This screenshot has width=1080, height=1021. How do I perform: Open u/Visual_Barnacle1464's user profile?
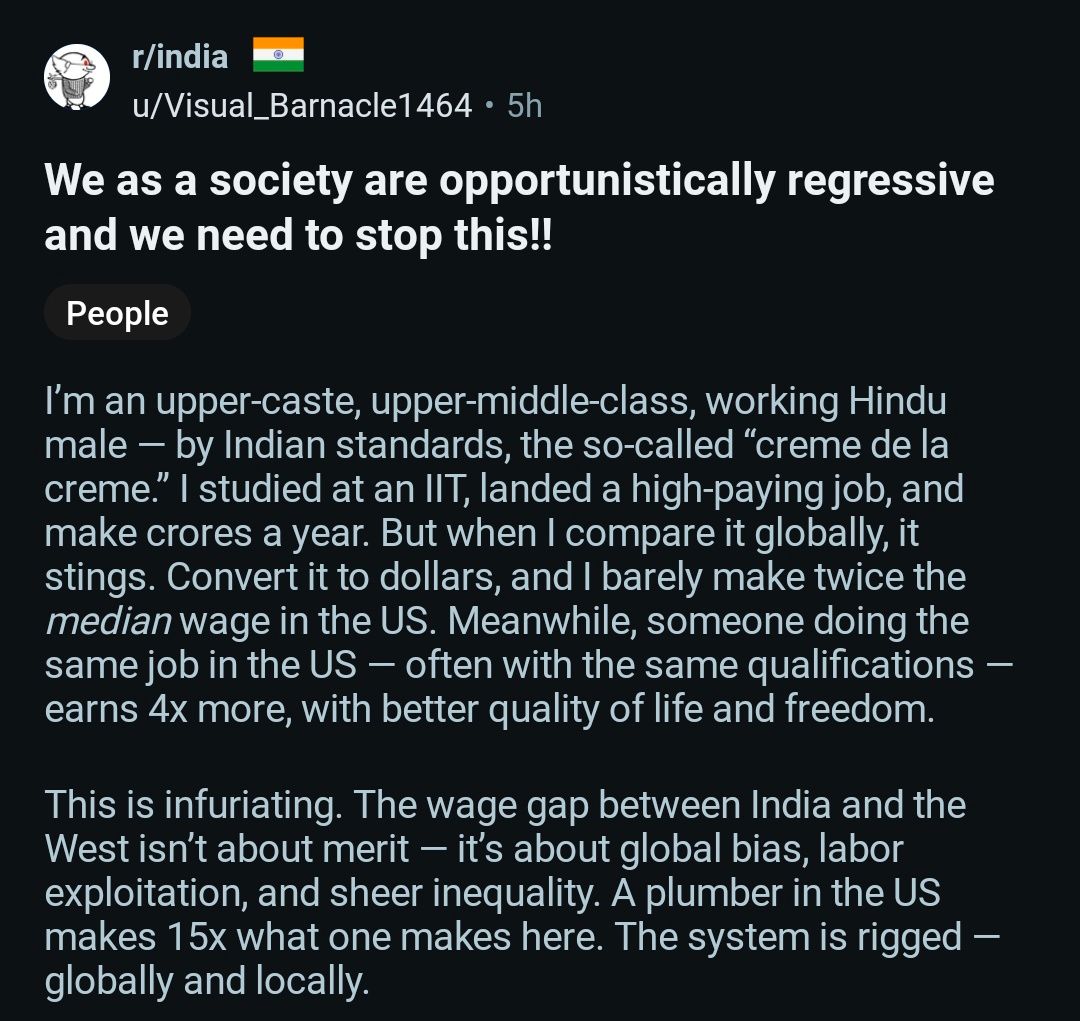click(301, 104)
